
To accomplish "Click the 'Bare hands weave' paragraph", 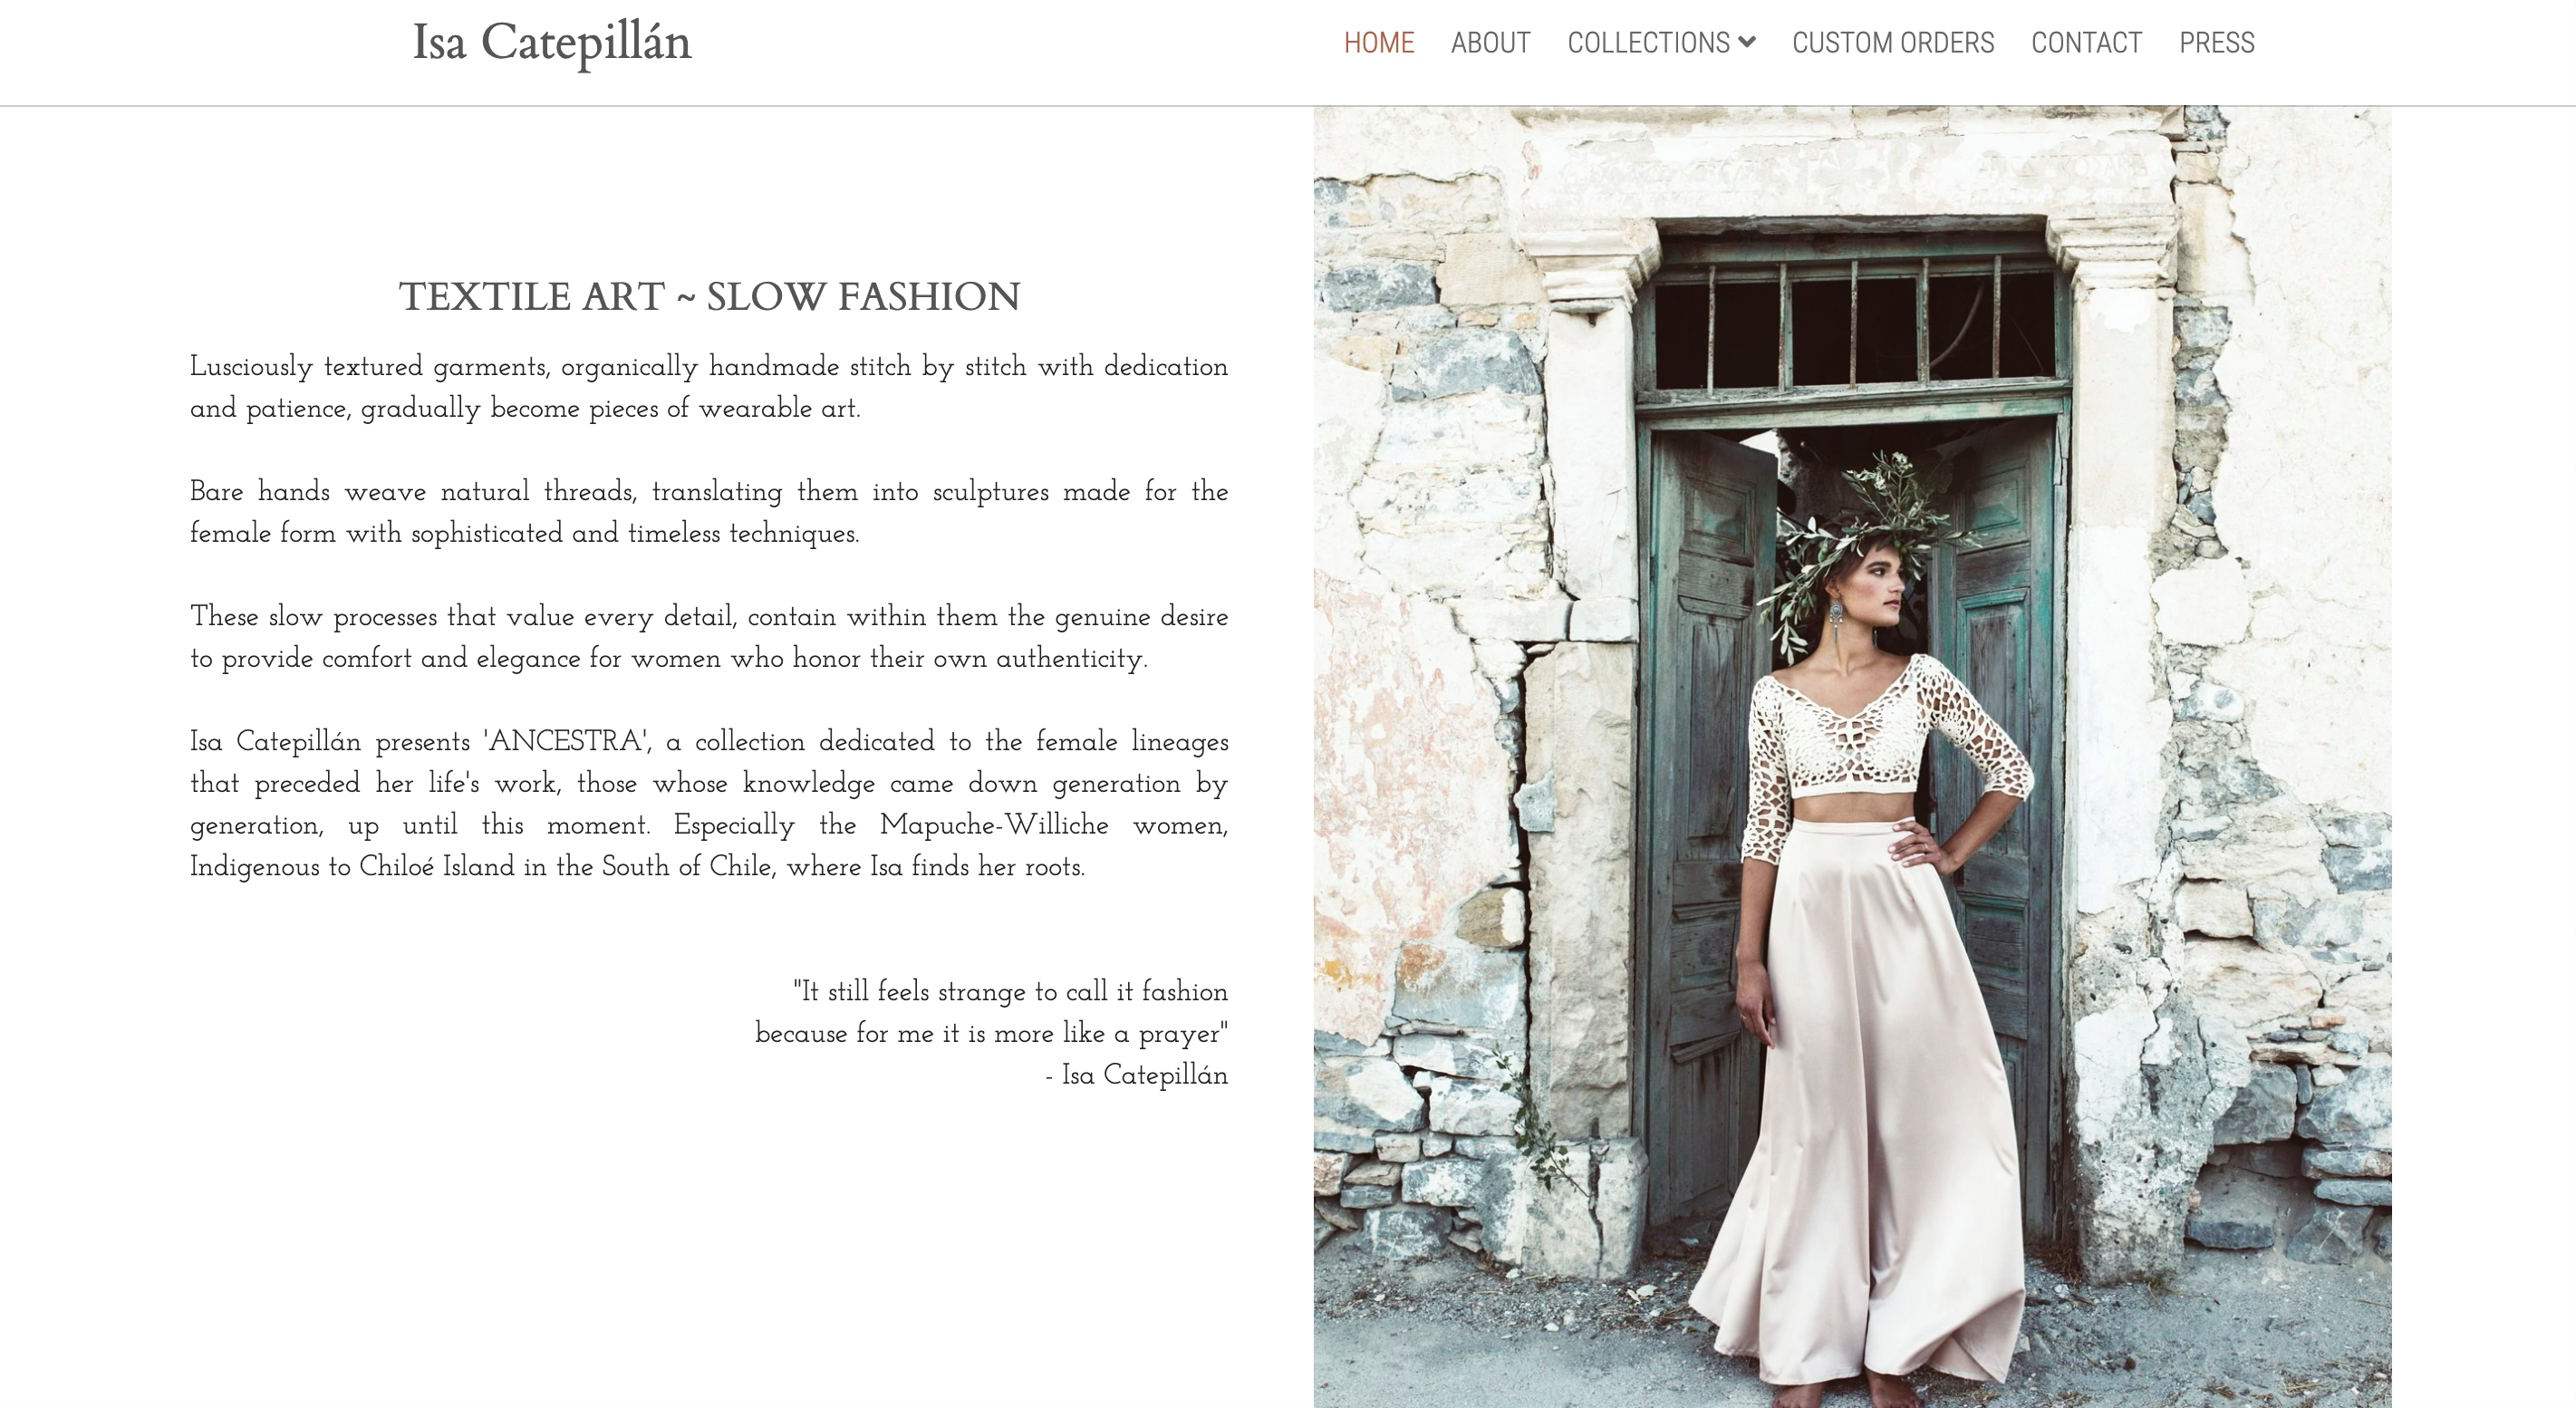I will (709, 513).
